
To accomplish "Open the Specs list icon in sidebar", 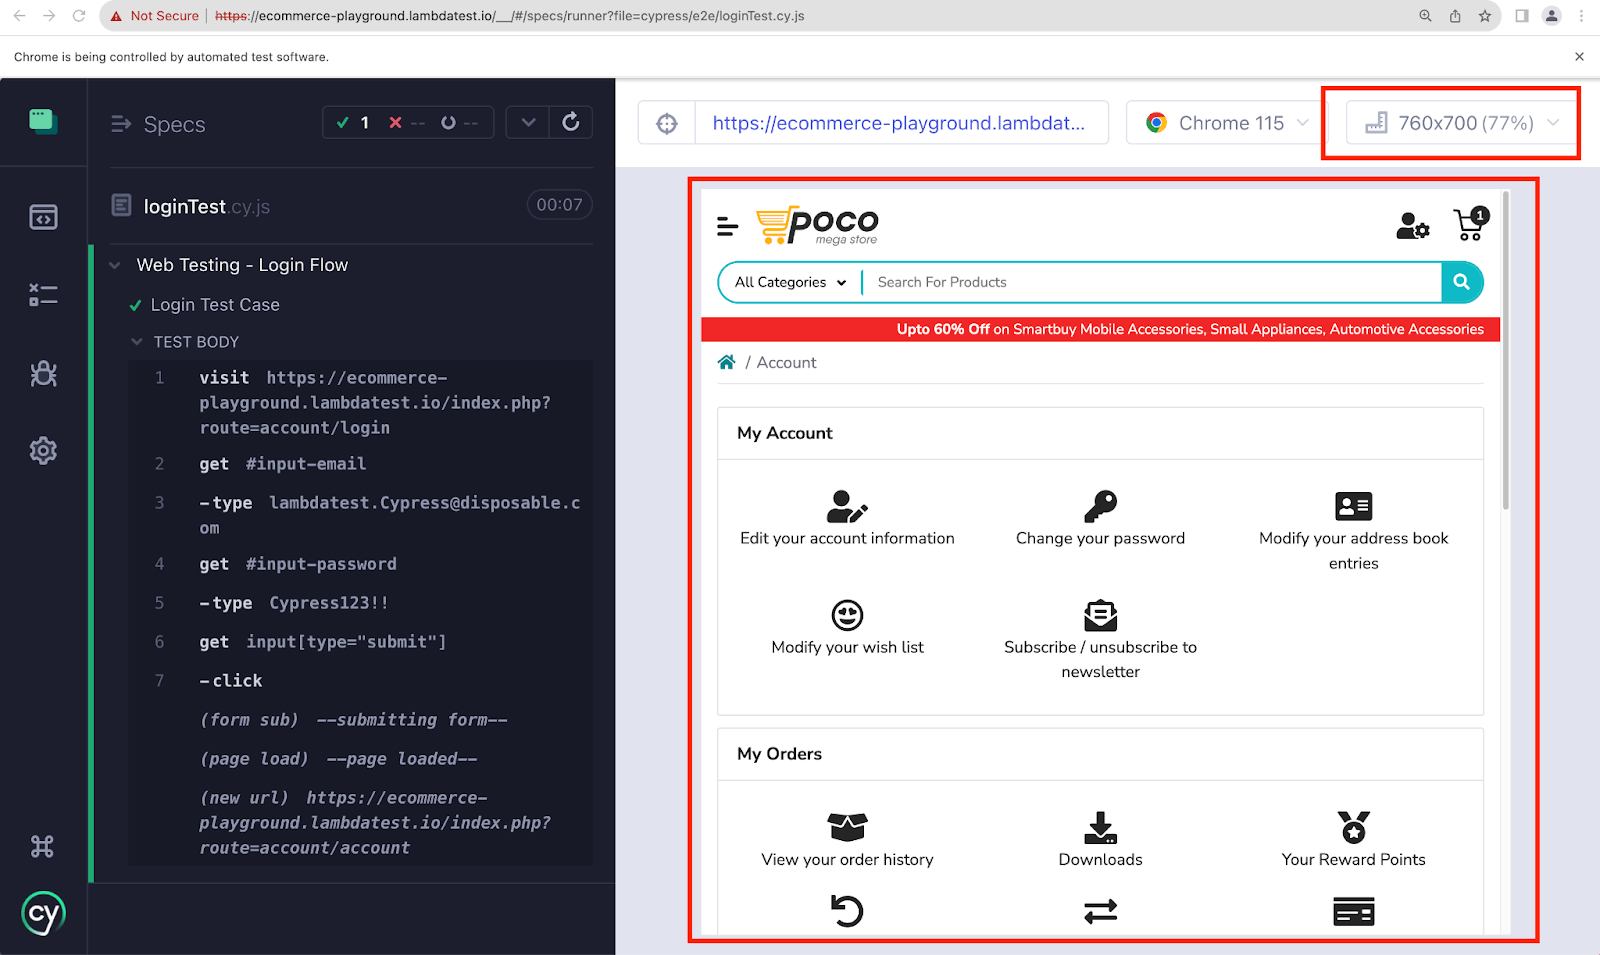I will pos(43,217).
